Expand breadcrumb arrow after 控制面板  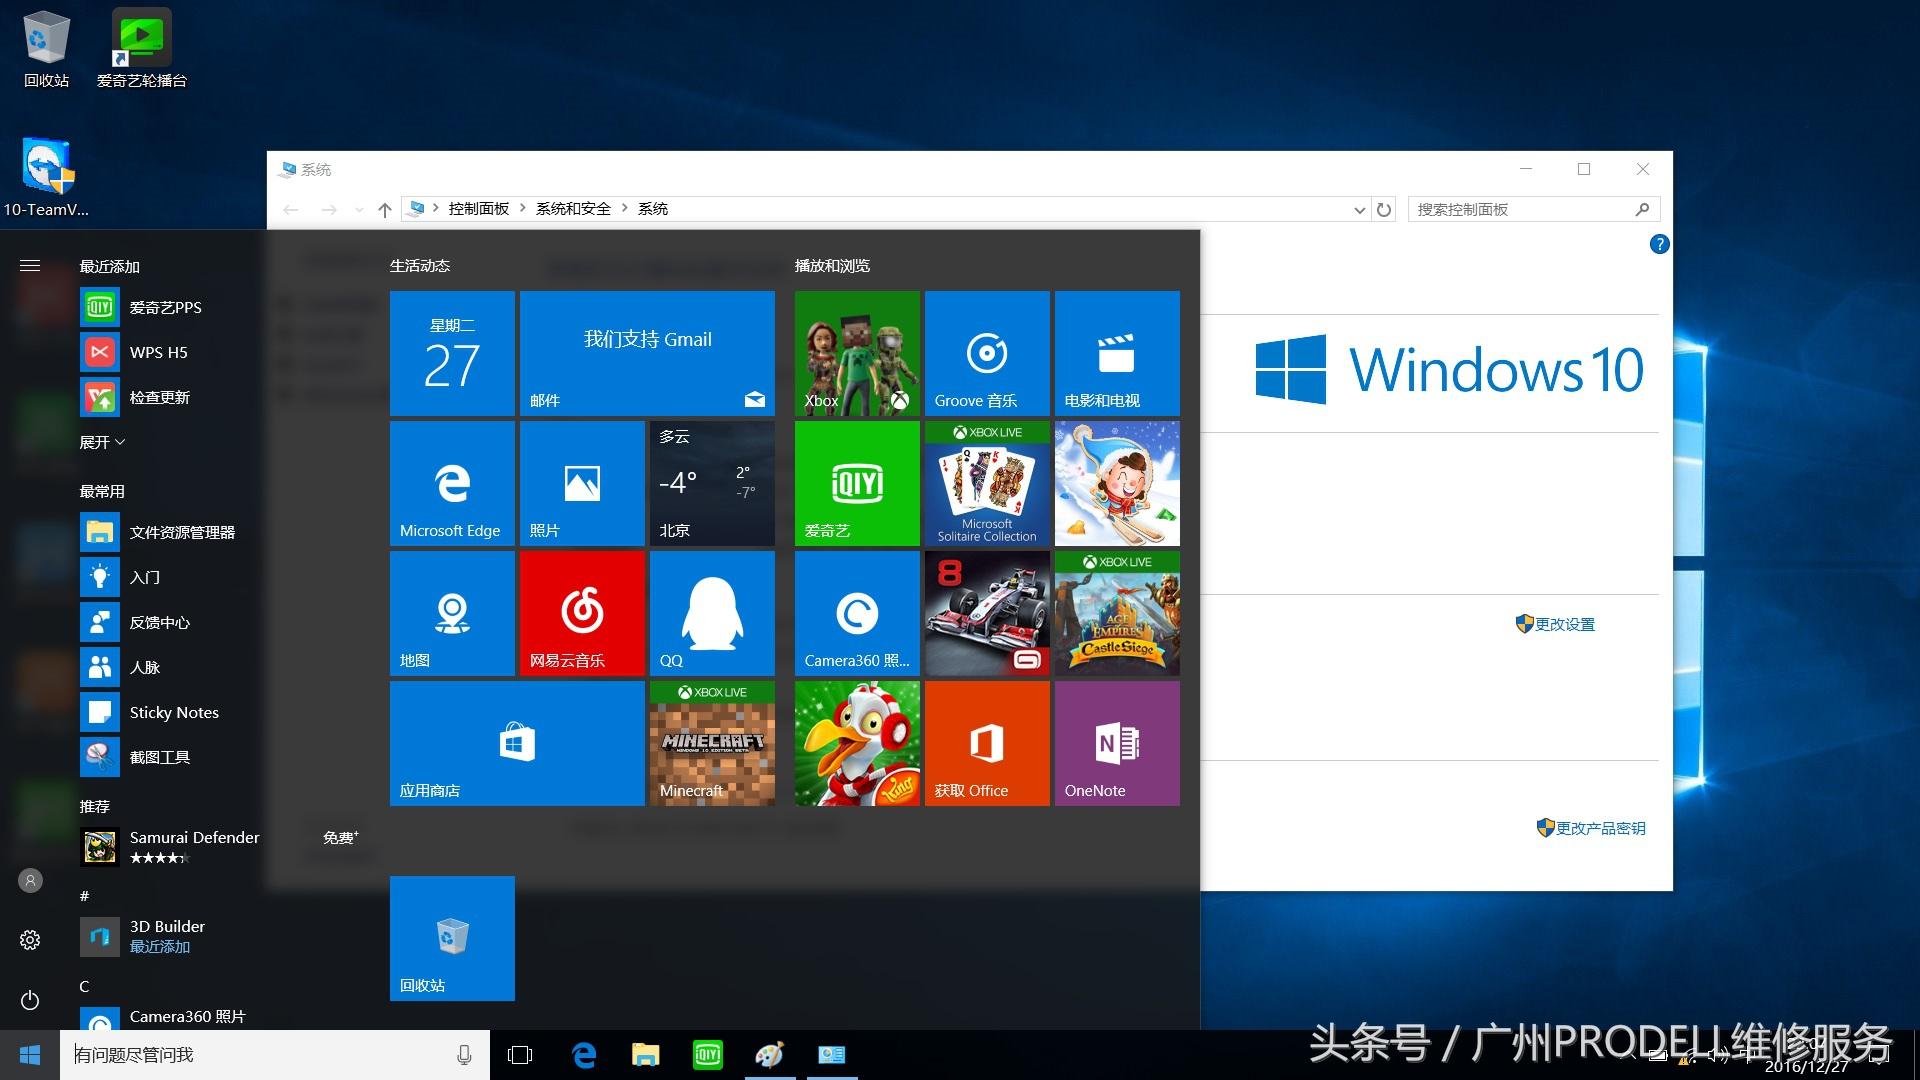tap(522, 208)
